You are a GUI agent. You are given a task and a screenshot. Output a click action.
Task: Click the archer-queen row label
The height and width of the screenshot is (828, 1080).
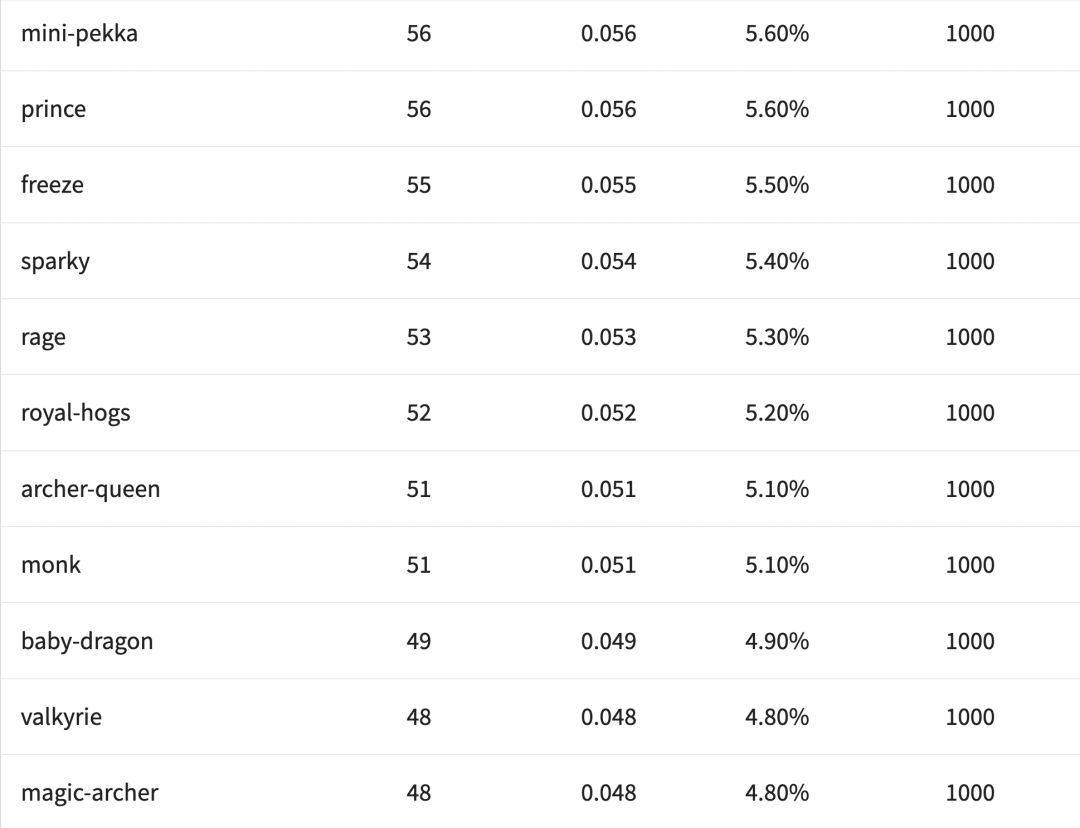tap(90, 489)
